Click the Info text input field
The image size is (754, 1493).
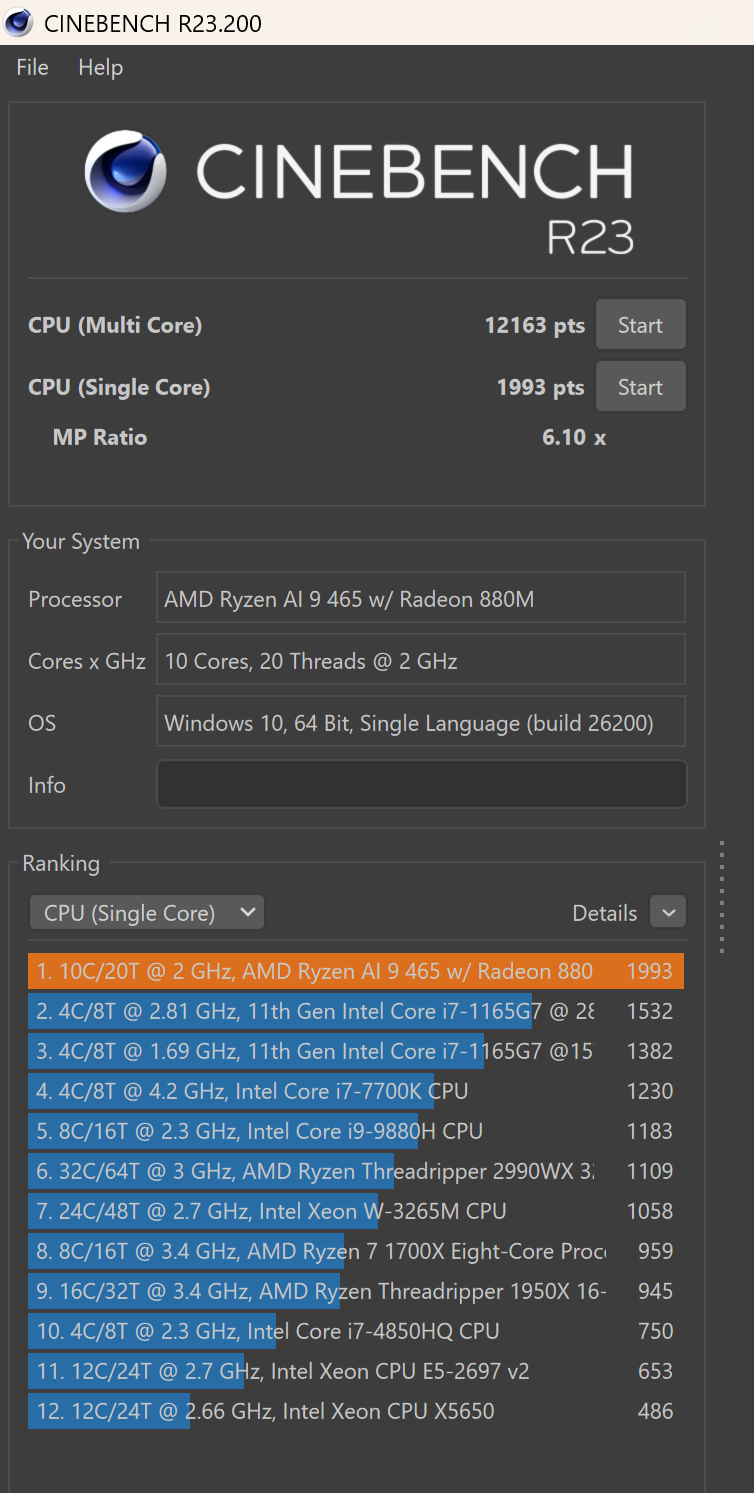click(421, 785)
